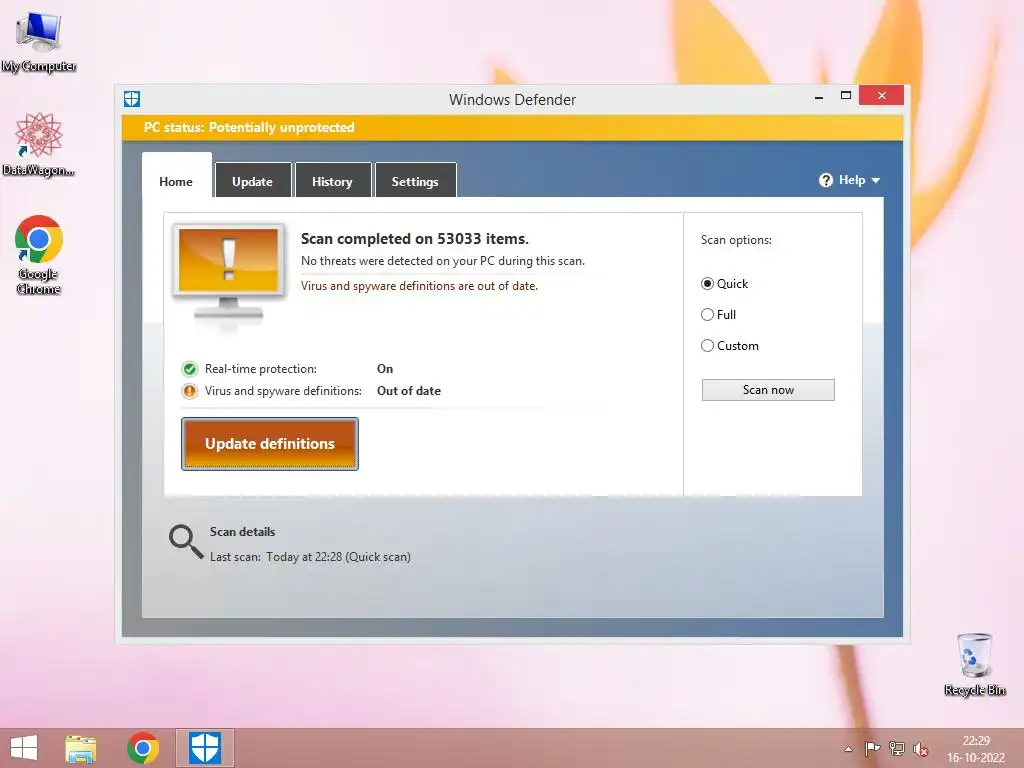Click 'Last scan: Today at 22:28 (Quick scan)'
Viewport: 1024px width, 768px height.
(310, 557)
